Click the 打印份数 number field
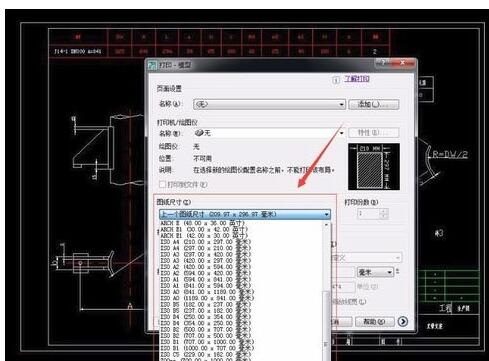This screenshot has height=361, width=489. point(369,214)
